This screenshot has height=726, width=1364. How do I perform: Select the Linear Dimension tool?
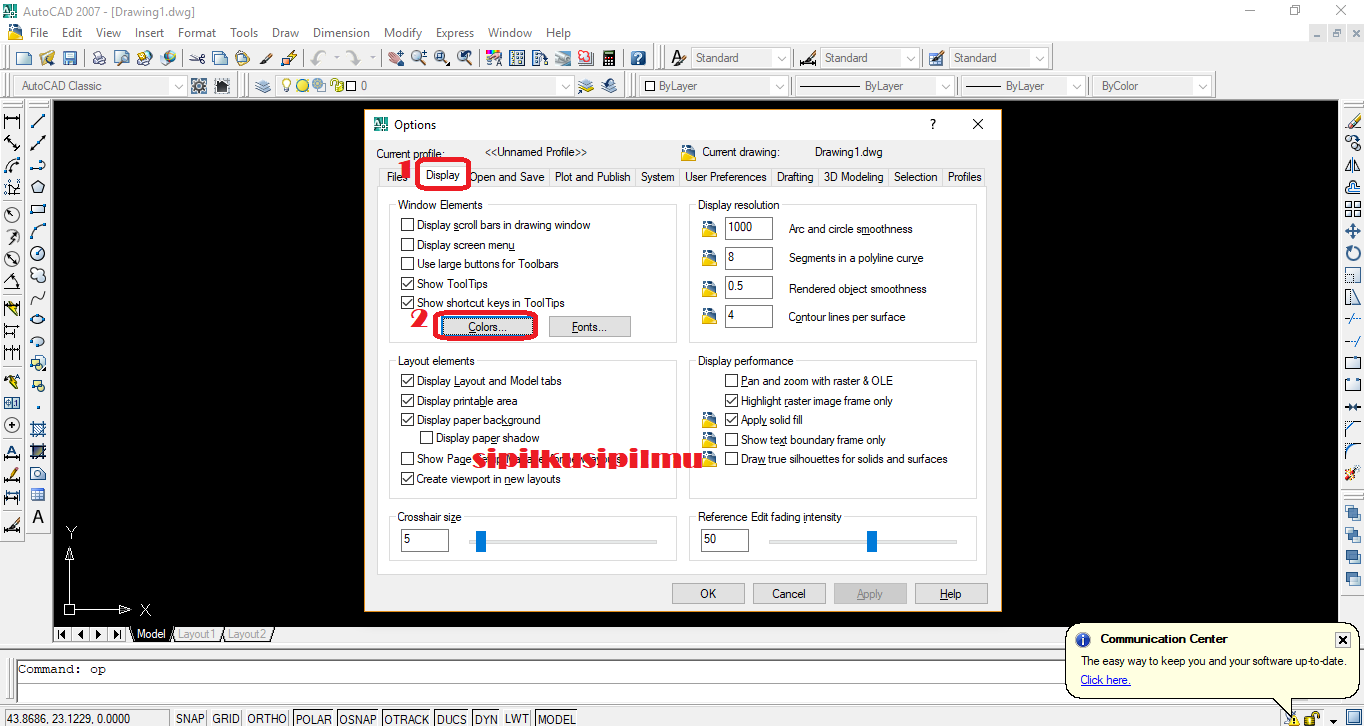coord(12,121)
